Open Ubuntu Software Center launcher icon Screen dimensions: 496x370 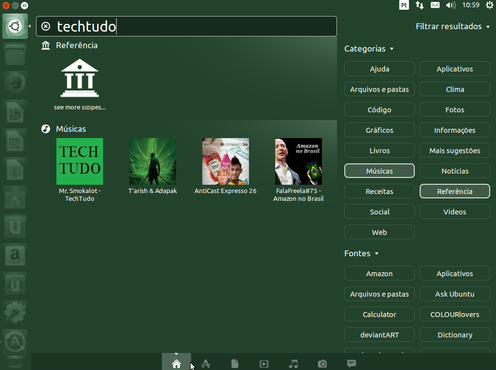tap(15, 198)
